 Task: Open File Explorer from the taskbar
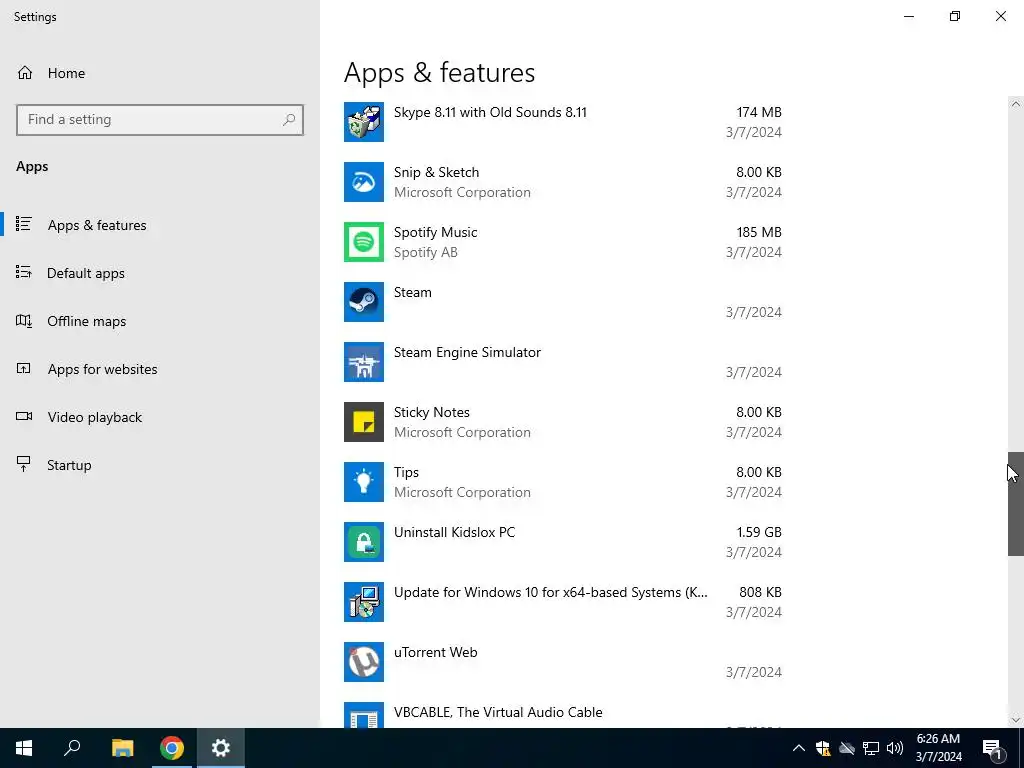122,748
